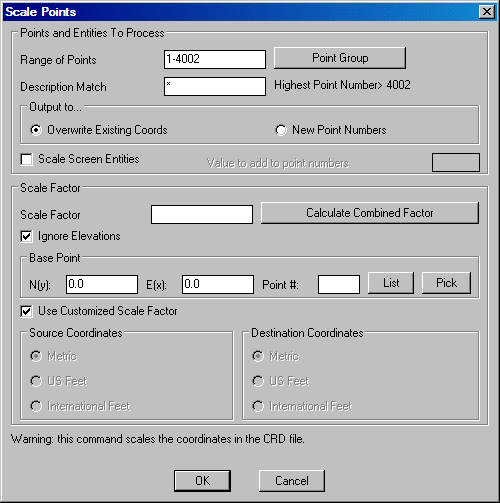Image resolution: width=500 pixels, height=503 pixels.
Task: Confirm with the OK button
Action: 202,481
